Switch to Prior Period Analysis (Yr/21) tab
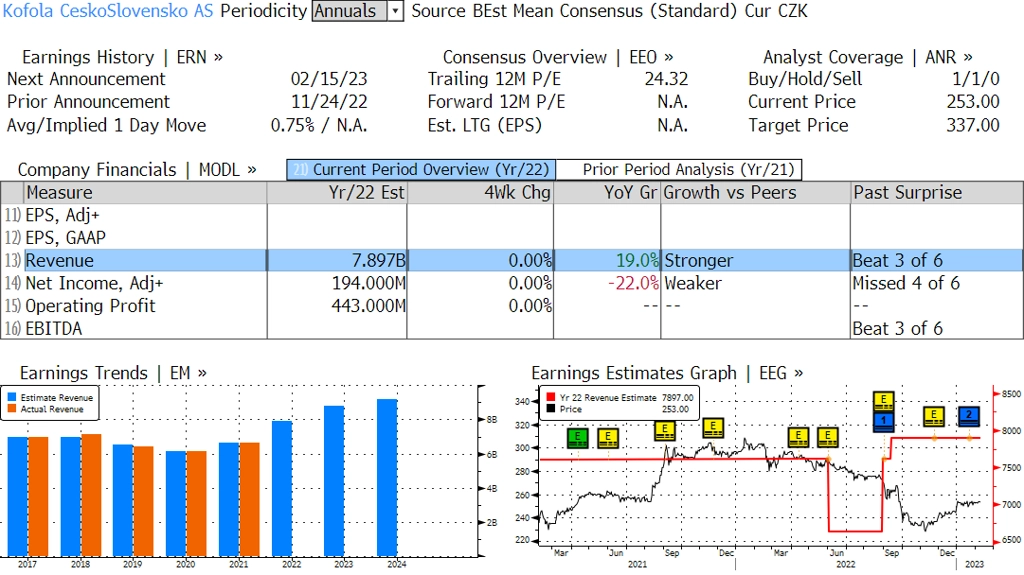This screenshot has width=1024, height=575. (x=679, y=170)
